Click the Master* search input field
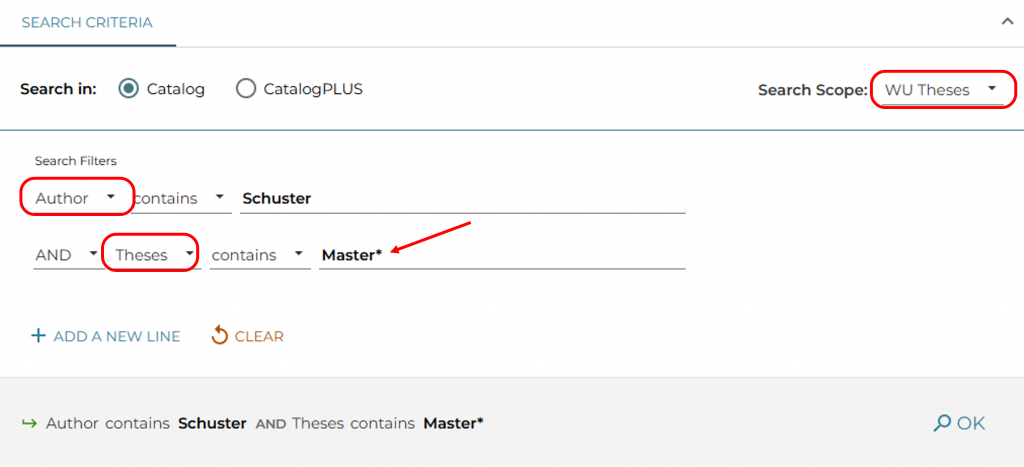The image size is (1024, 467). coord(502,255)
